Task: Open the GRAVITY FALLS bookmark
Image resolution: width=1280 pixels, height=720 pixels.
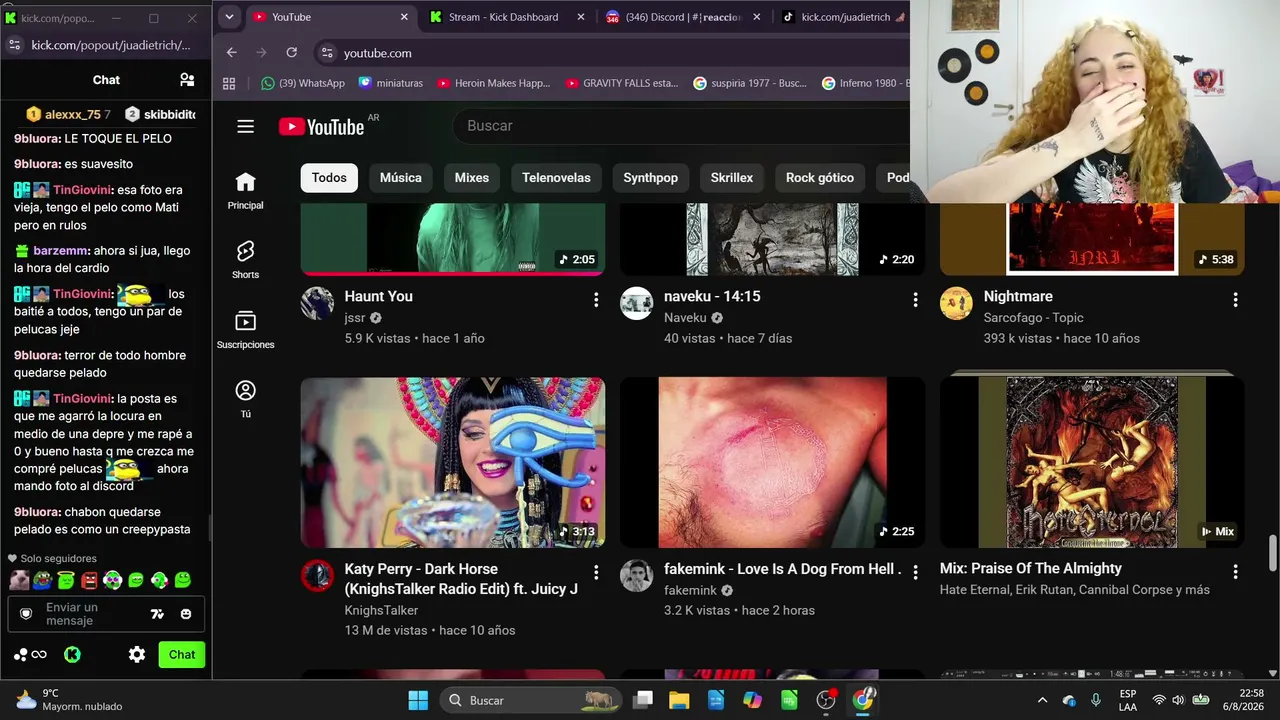Action: click(622, 83)
